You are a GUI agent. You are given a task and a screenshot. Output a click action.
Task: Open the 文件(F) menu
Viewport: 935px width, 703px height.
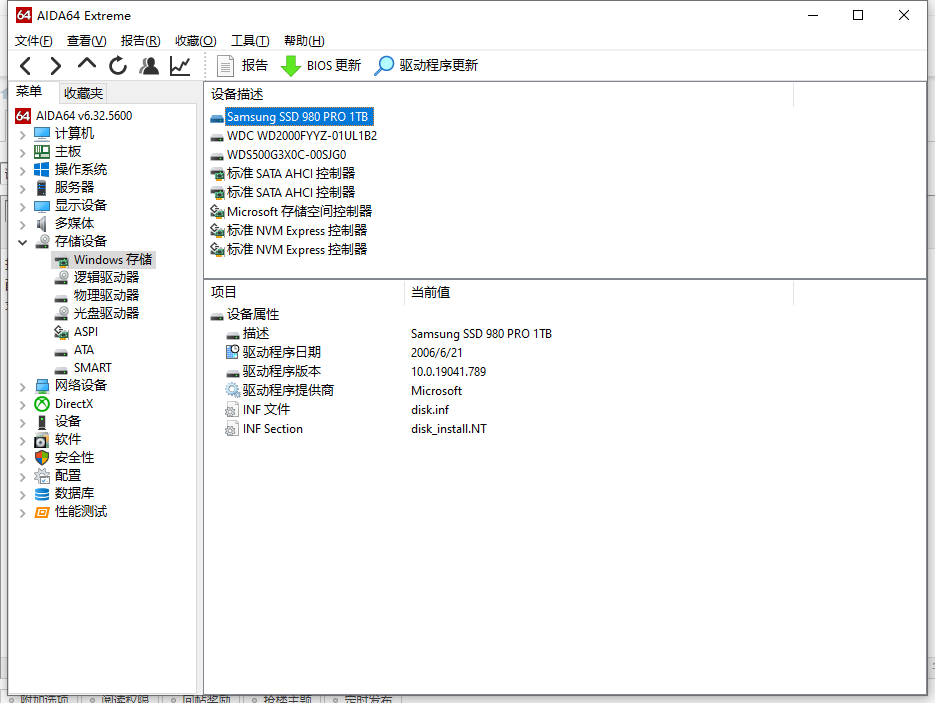pyautogui.click(x=33, y=41)
